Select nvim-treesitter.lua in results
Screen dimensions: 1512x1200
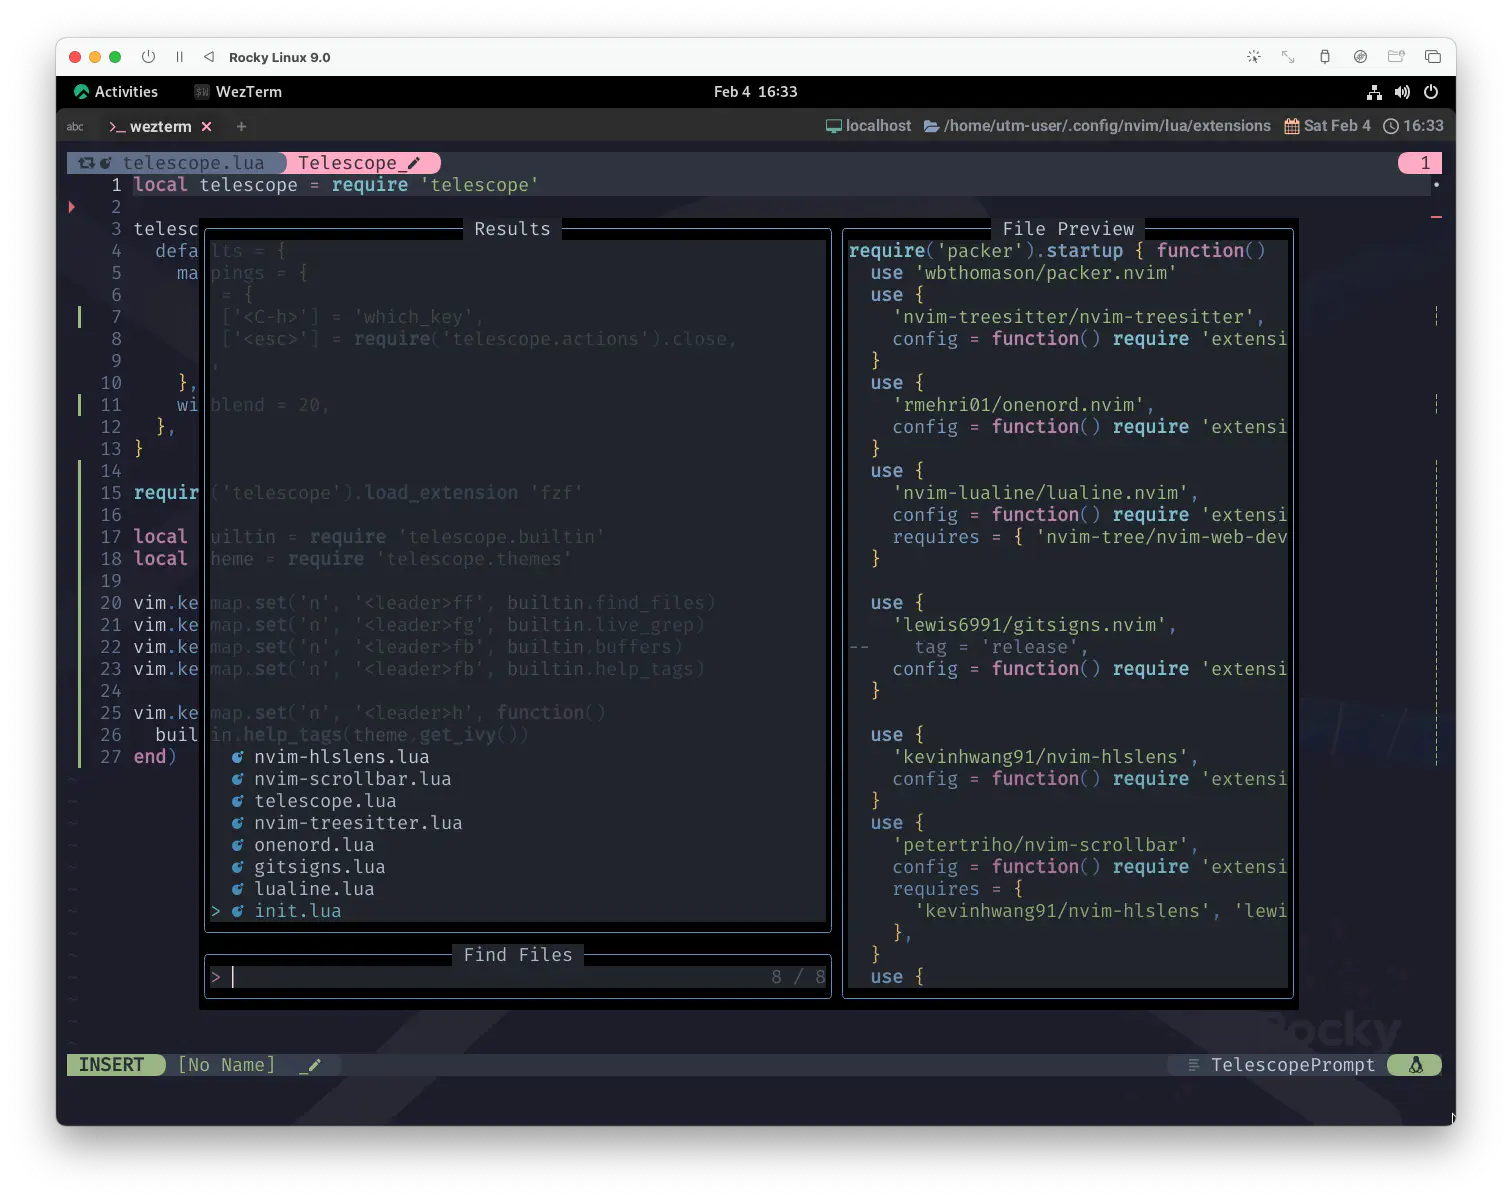pos(358,823)
